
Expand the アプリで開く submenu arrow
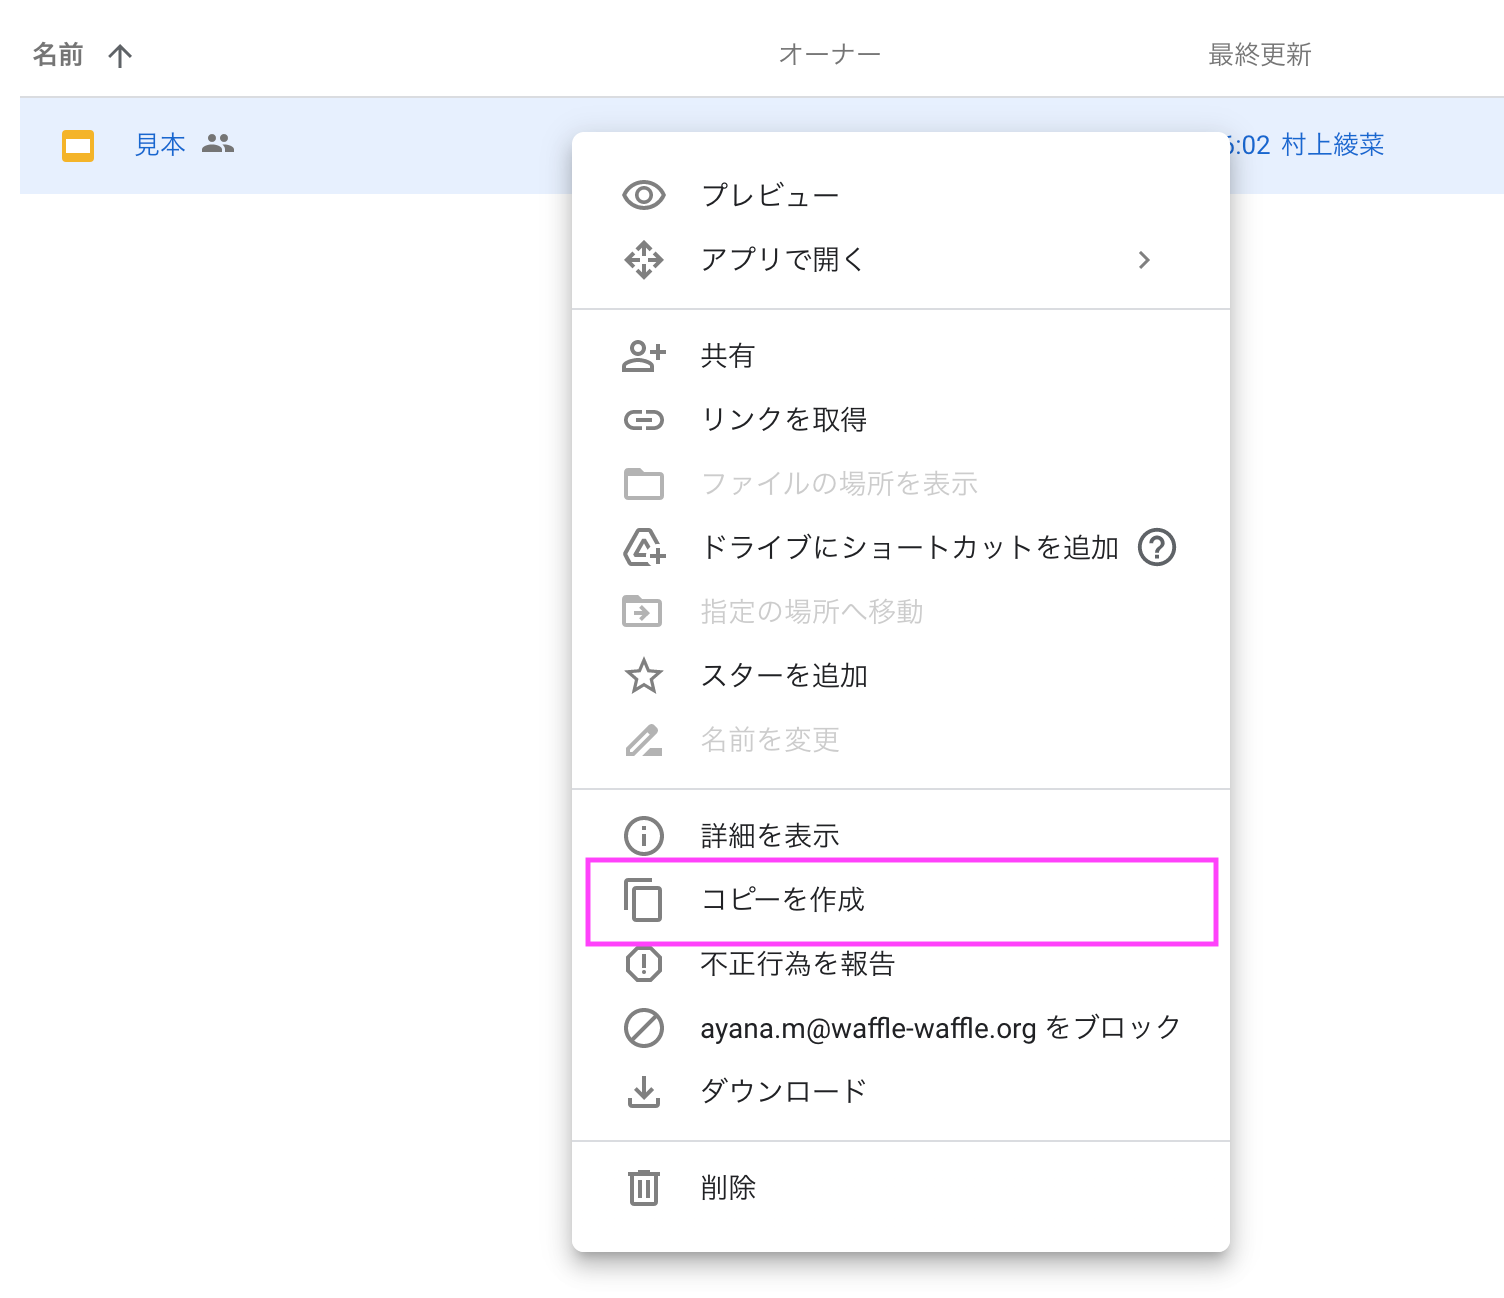point(1144,260)
